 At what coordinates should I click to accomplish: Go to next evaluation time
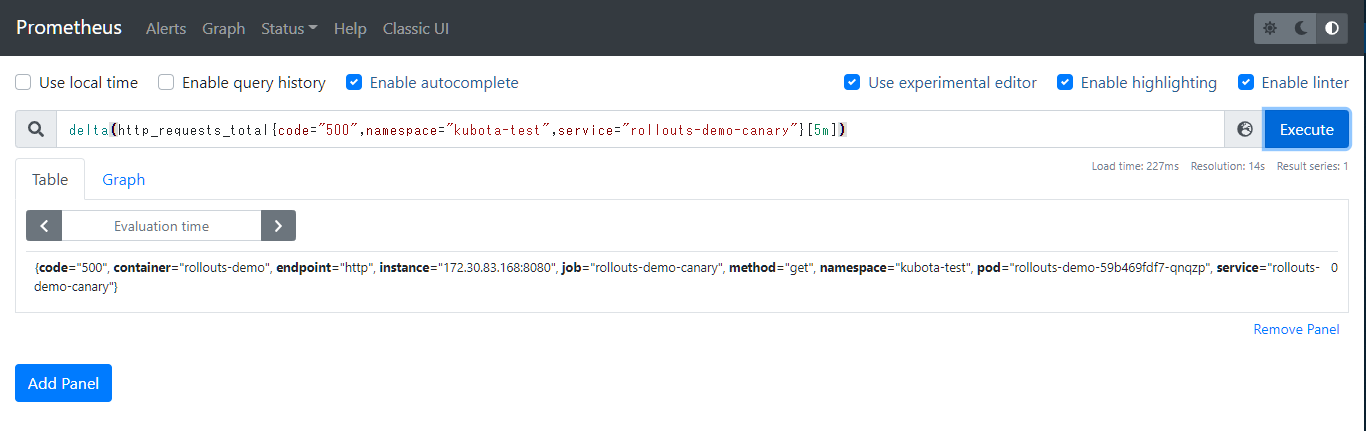pyautogui.click(x=278, y=226)
